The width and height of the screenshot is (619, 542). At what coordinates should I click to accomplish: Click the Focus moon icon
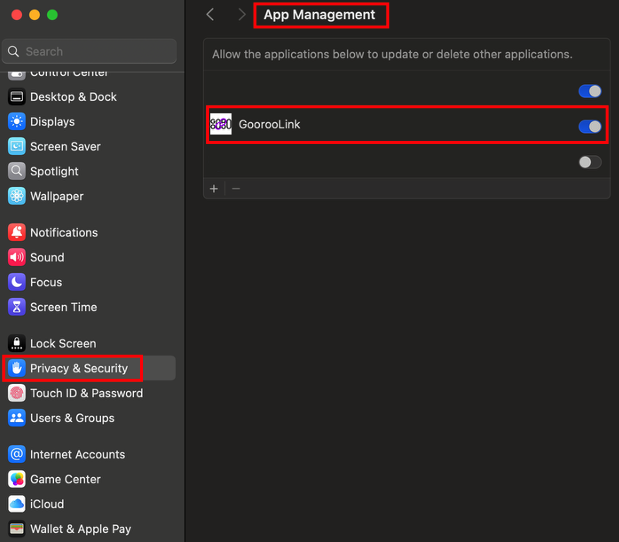pos(17,282)
